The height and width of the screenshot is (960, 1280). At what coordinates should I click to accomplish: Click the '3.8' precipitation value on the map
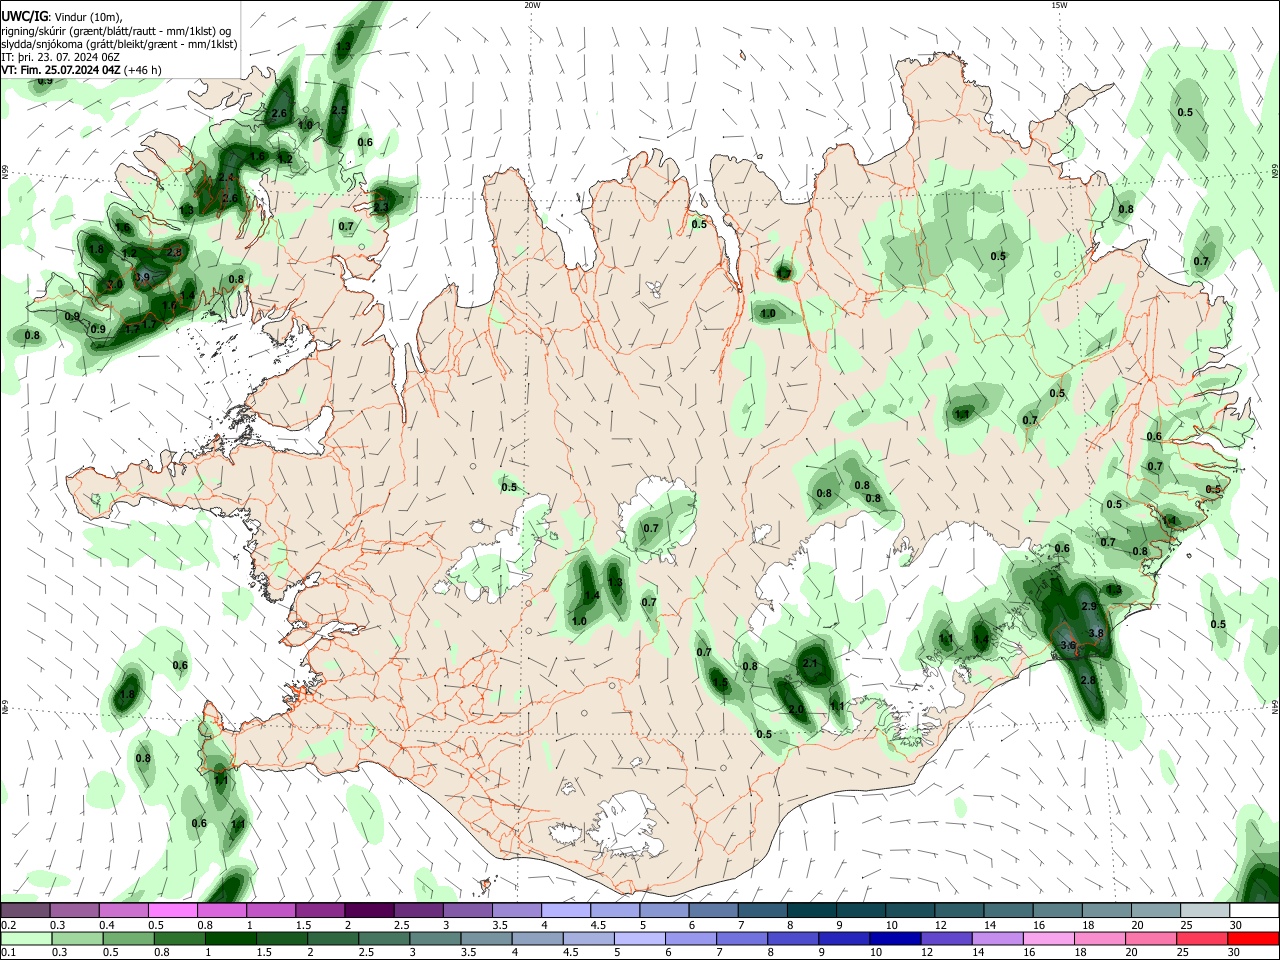(1095, 633)
